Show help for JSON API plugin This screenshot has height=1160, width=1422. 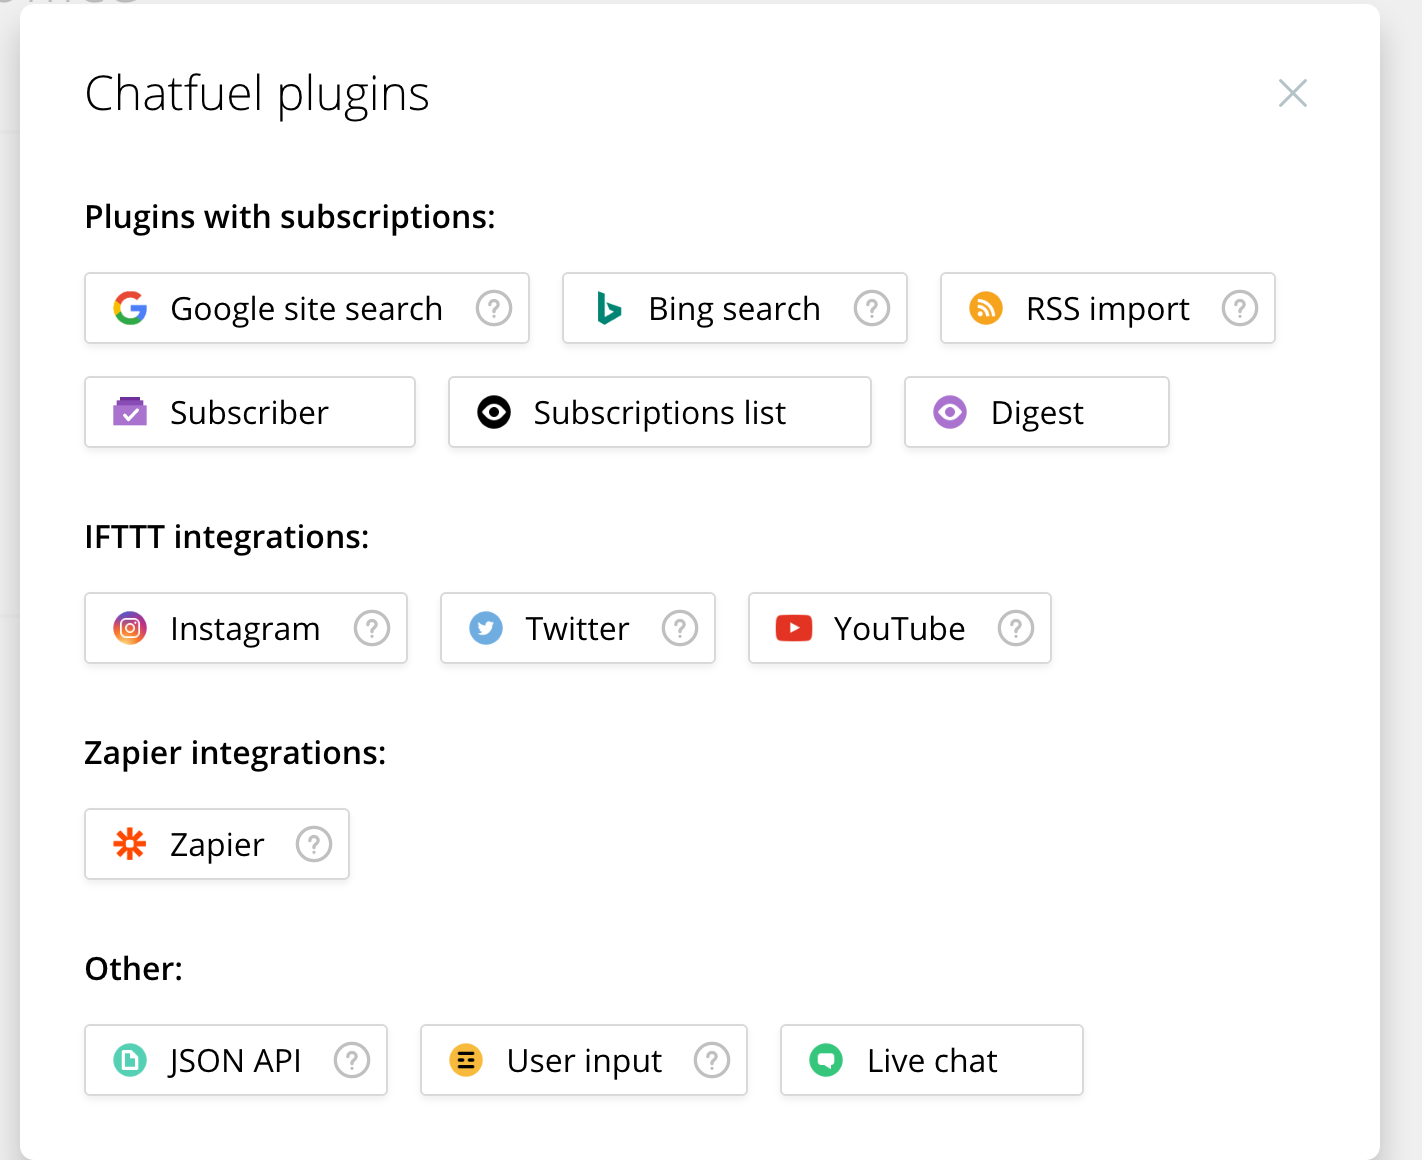[x=351, y=1060]
